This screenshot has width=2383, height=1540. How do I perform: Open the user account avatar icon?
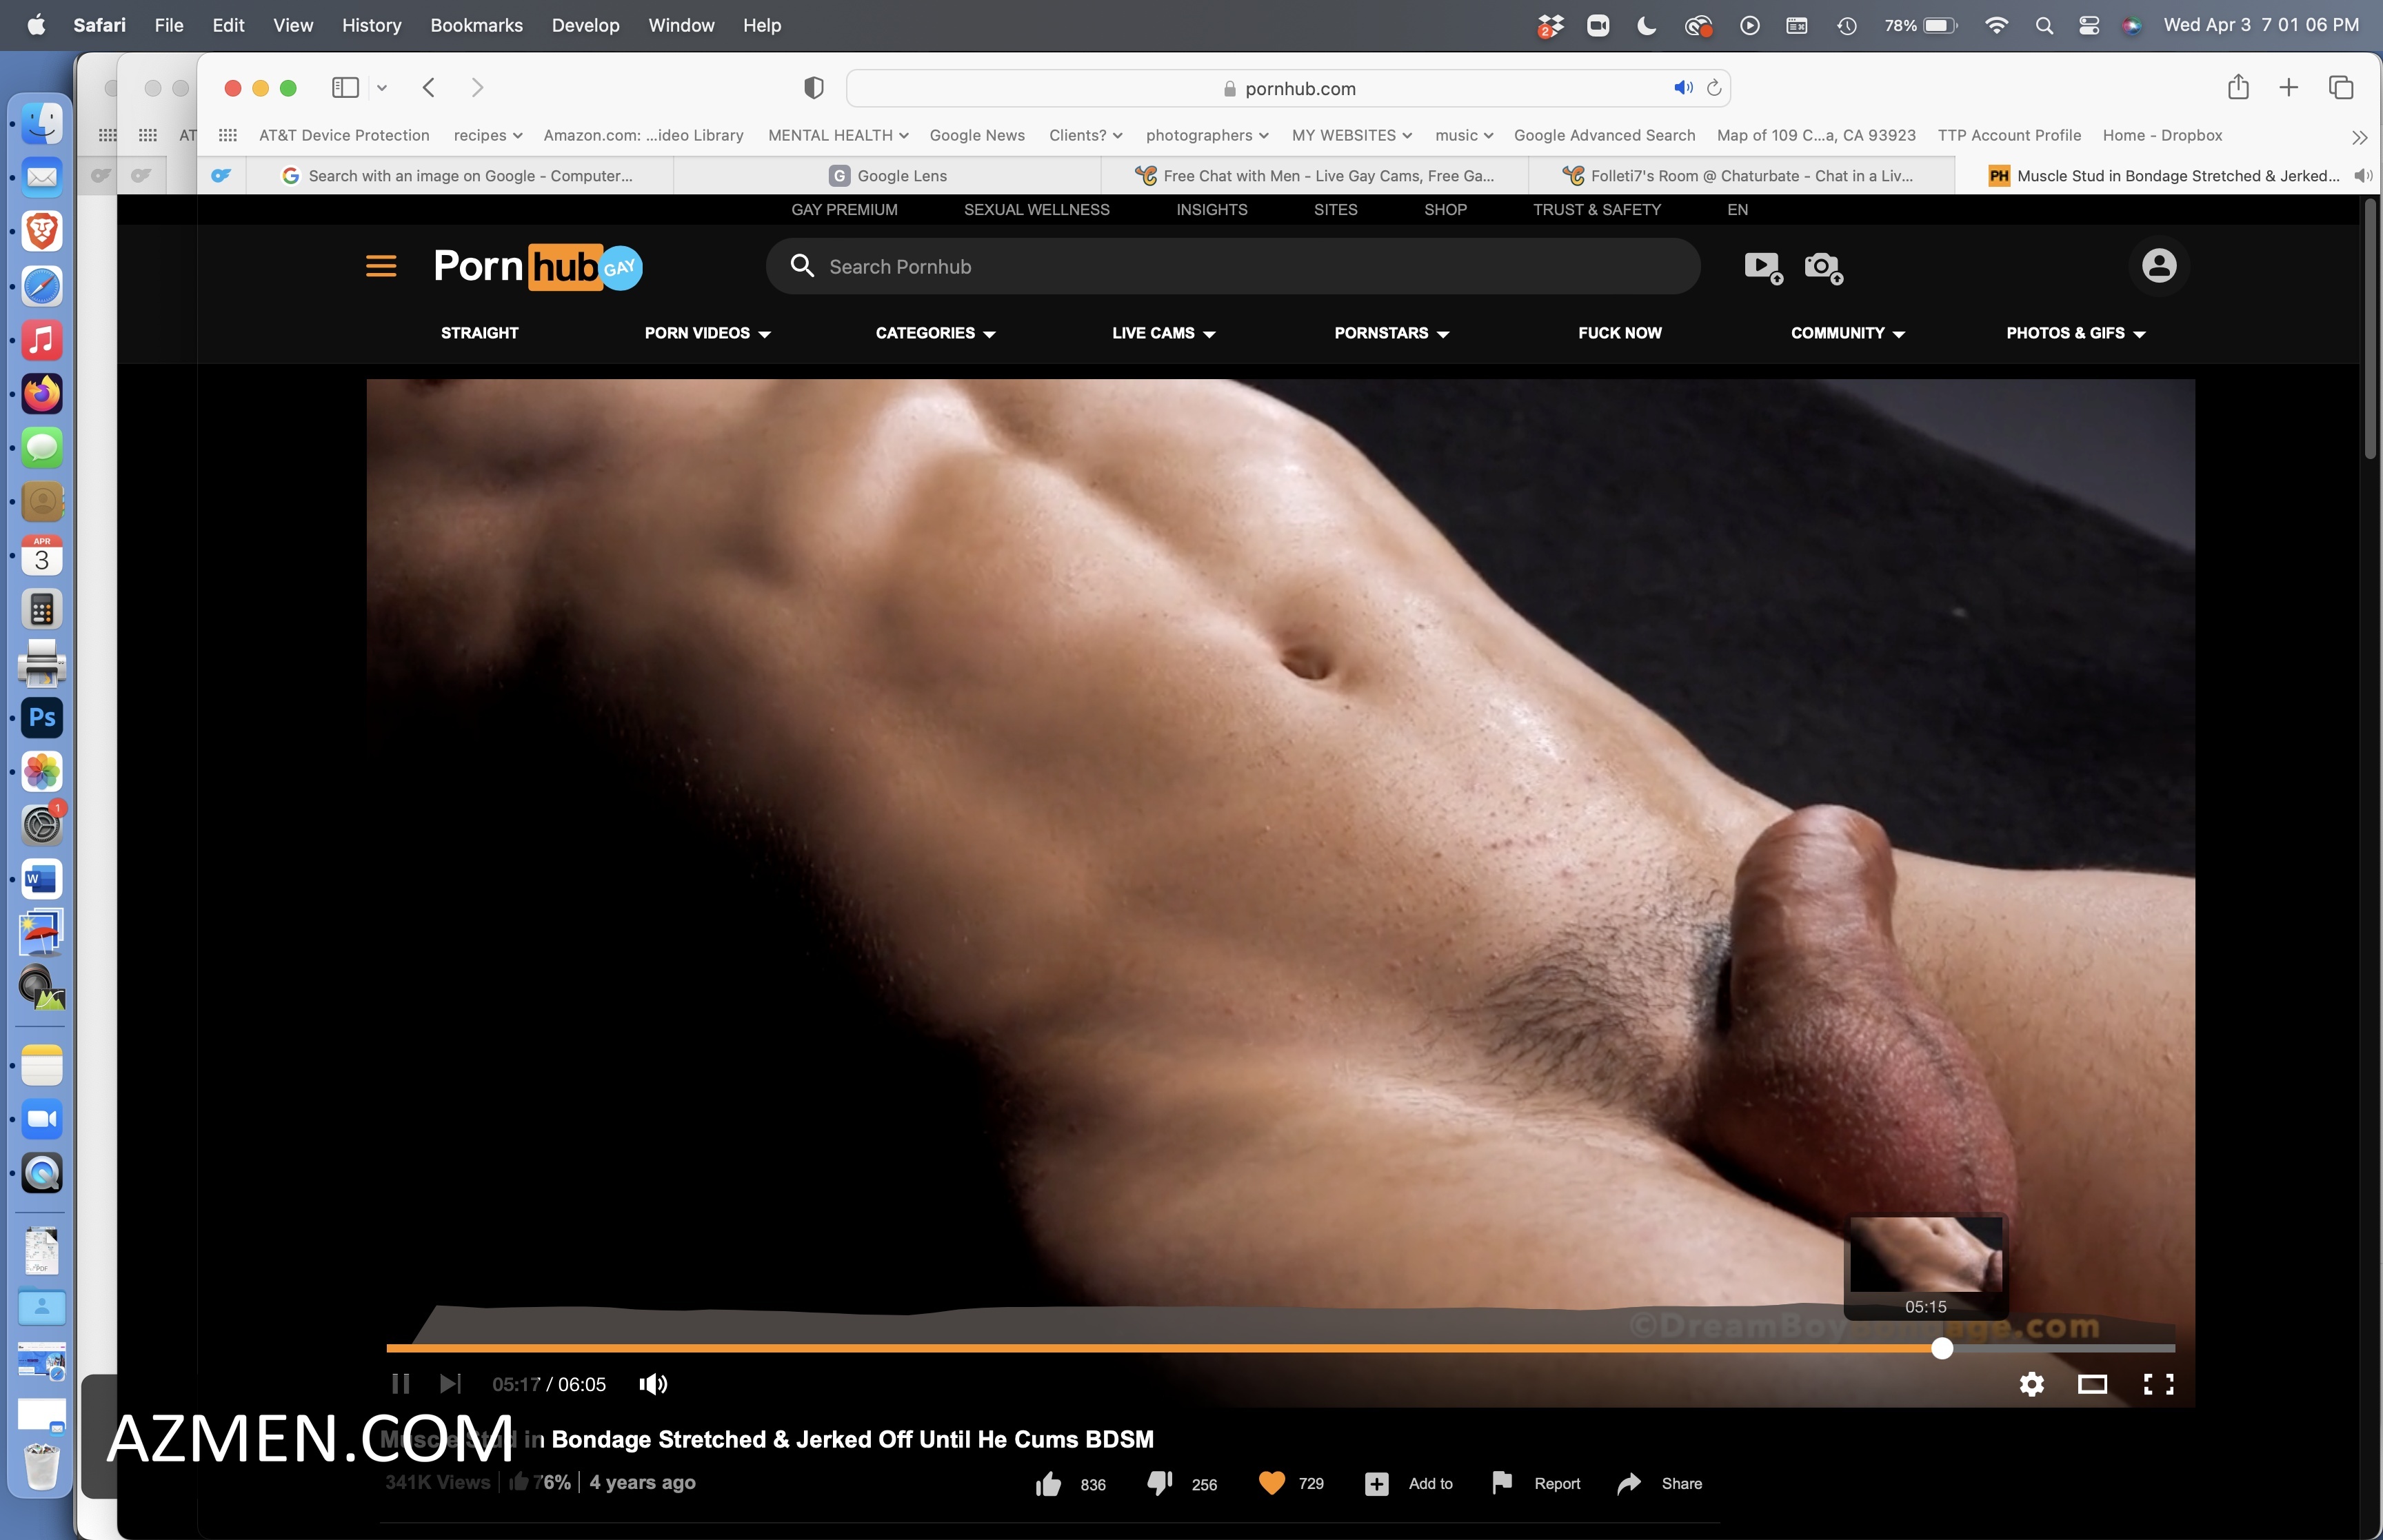click(2158, 266)
